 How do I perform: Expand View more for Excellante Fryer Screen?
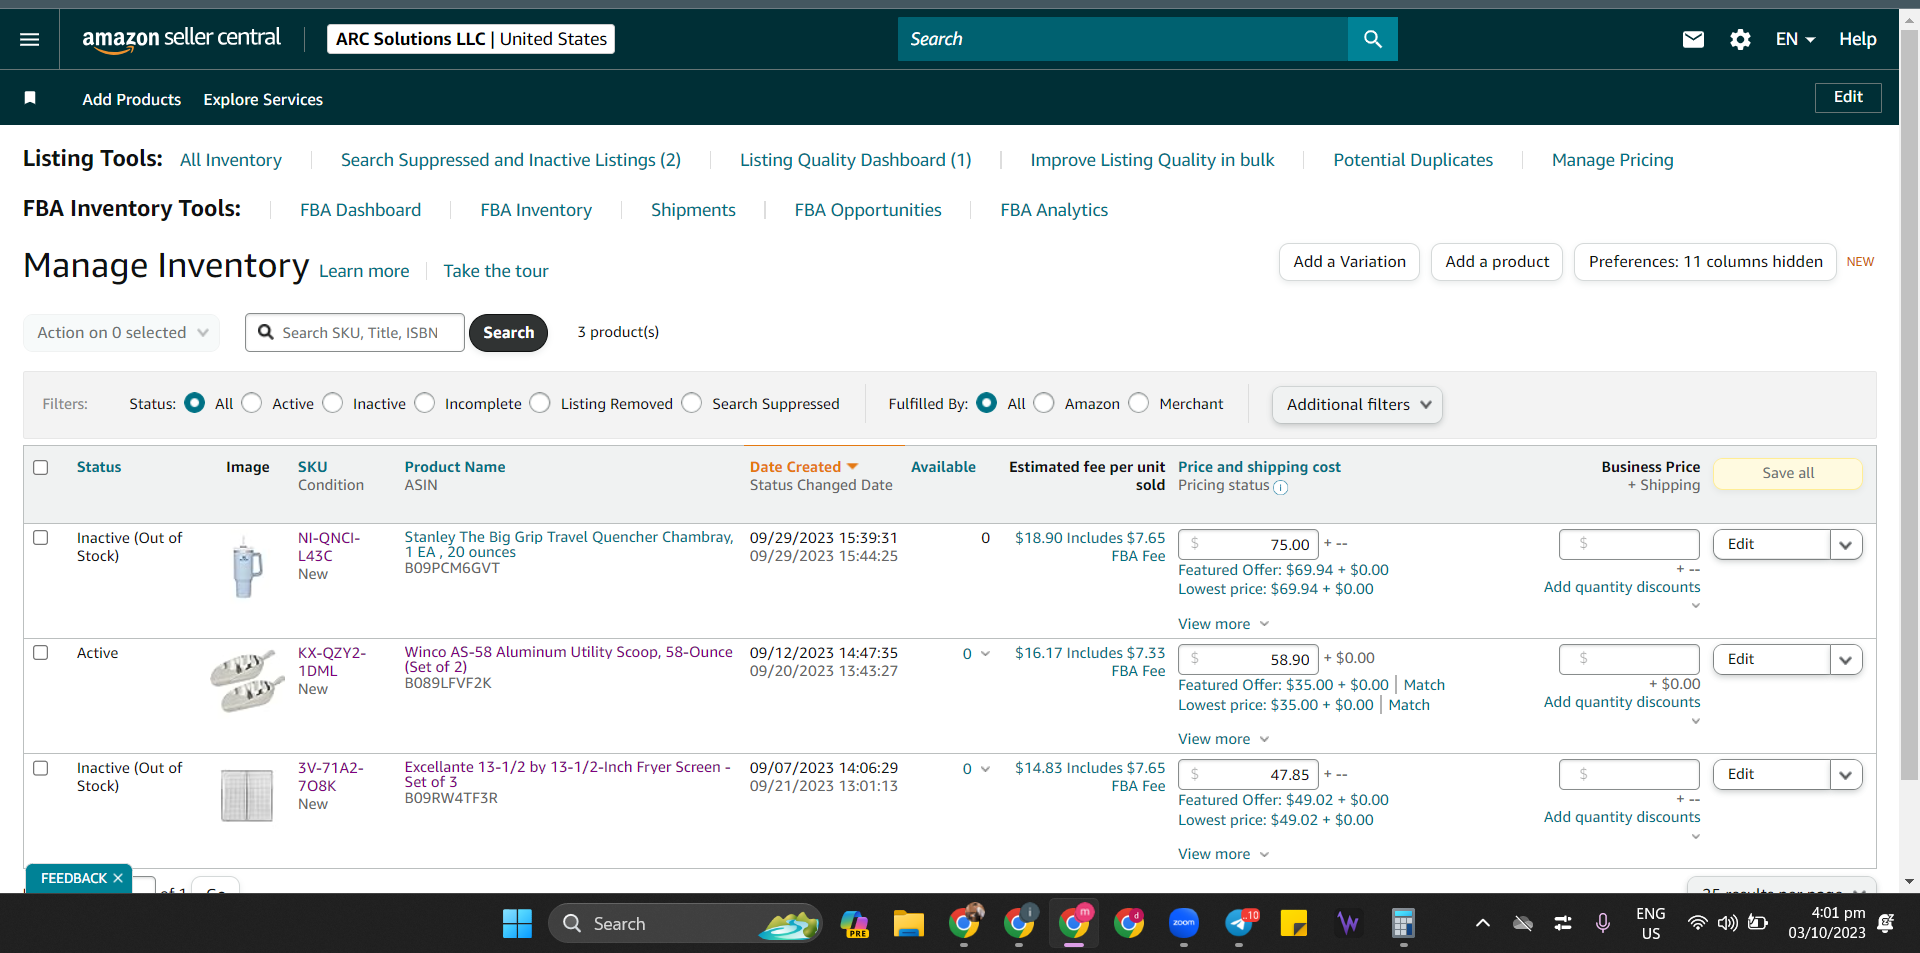(x=1223, y=854)
